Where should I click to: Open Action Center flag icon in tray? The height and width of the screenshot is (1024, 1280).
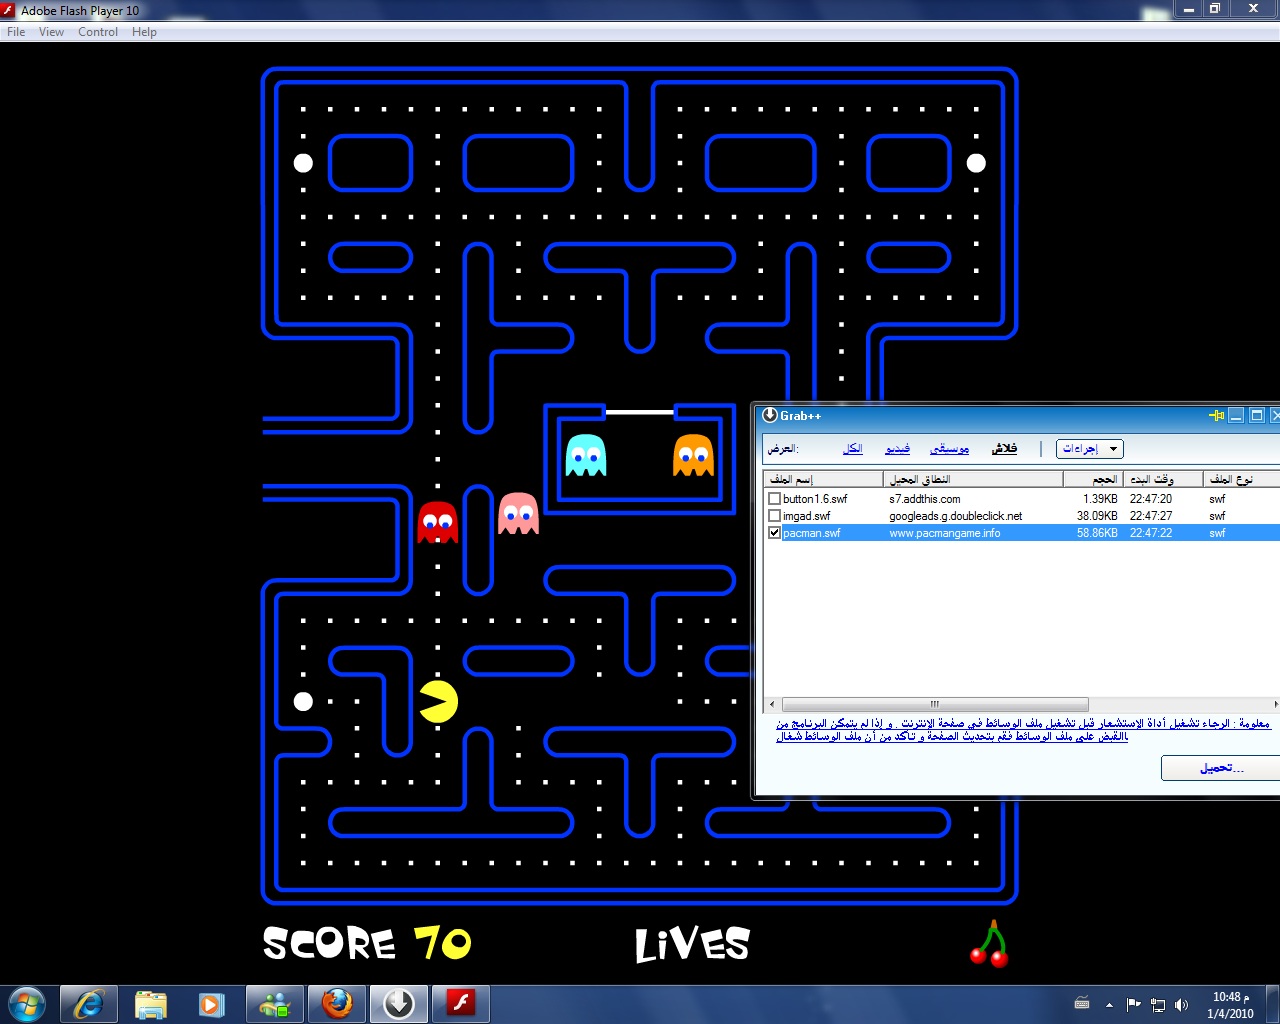(x=1133, y=1004)
